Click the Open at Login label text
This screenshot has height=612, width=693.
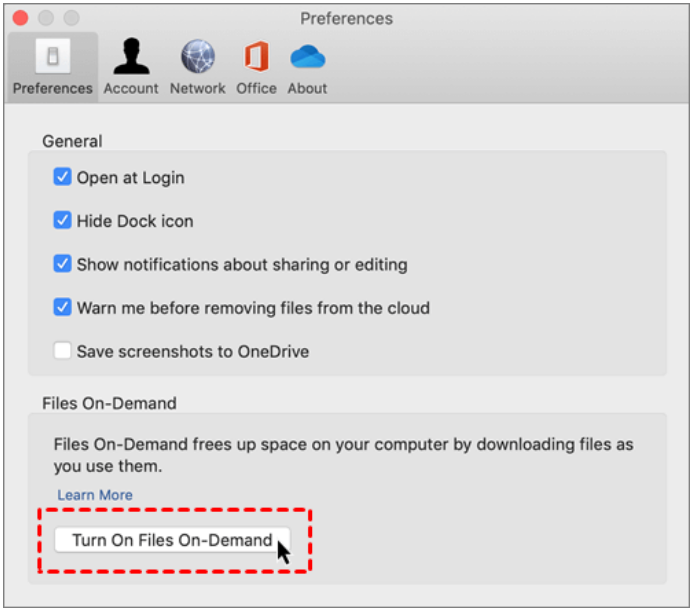pos(131,178)
